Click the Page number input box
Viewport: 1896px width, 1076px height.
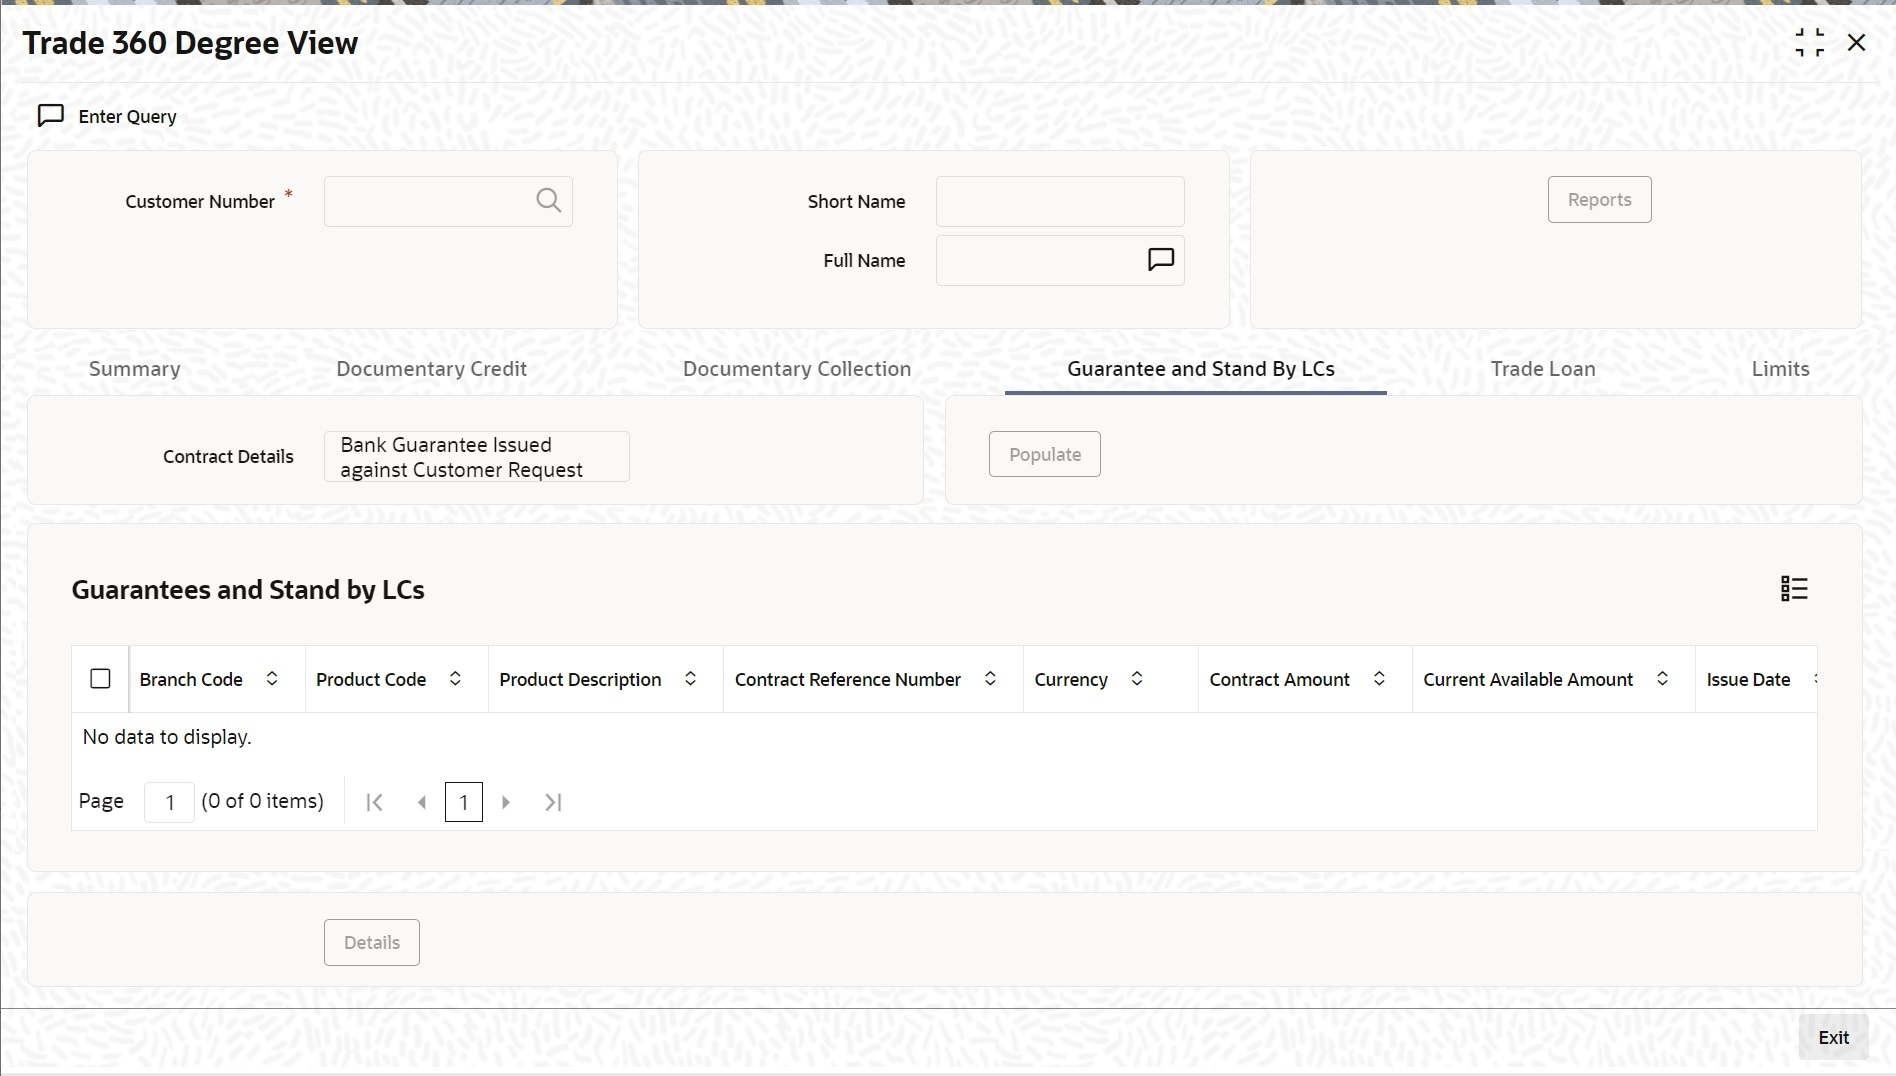pos(169,802)
